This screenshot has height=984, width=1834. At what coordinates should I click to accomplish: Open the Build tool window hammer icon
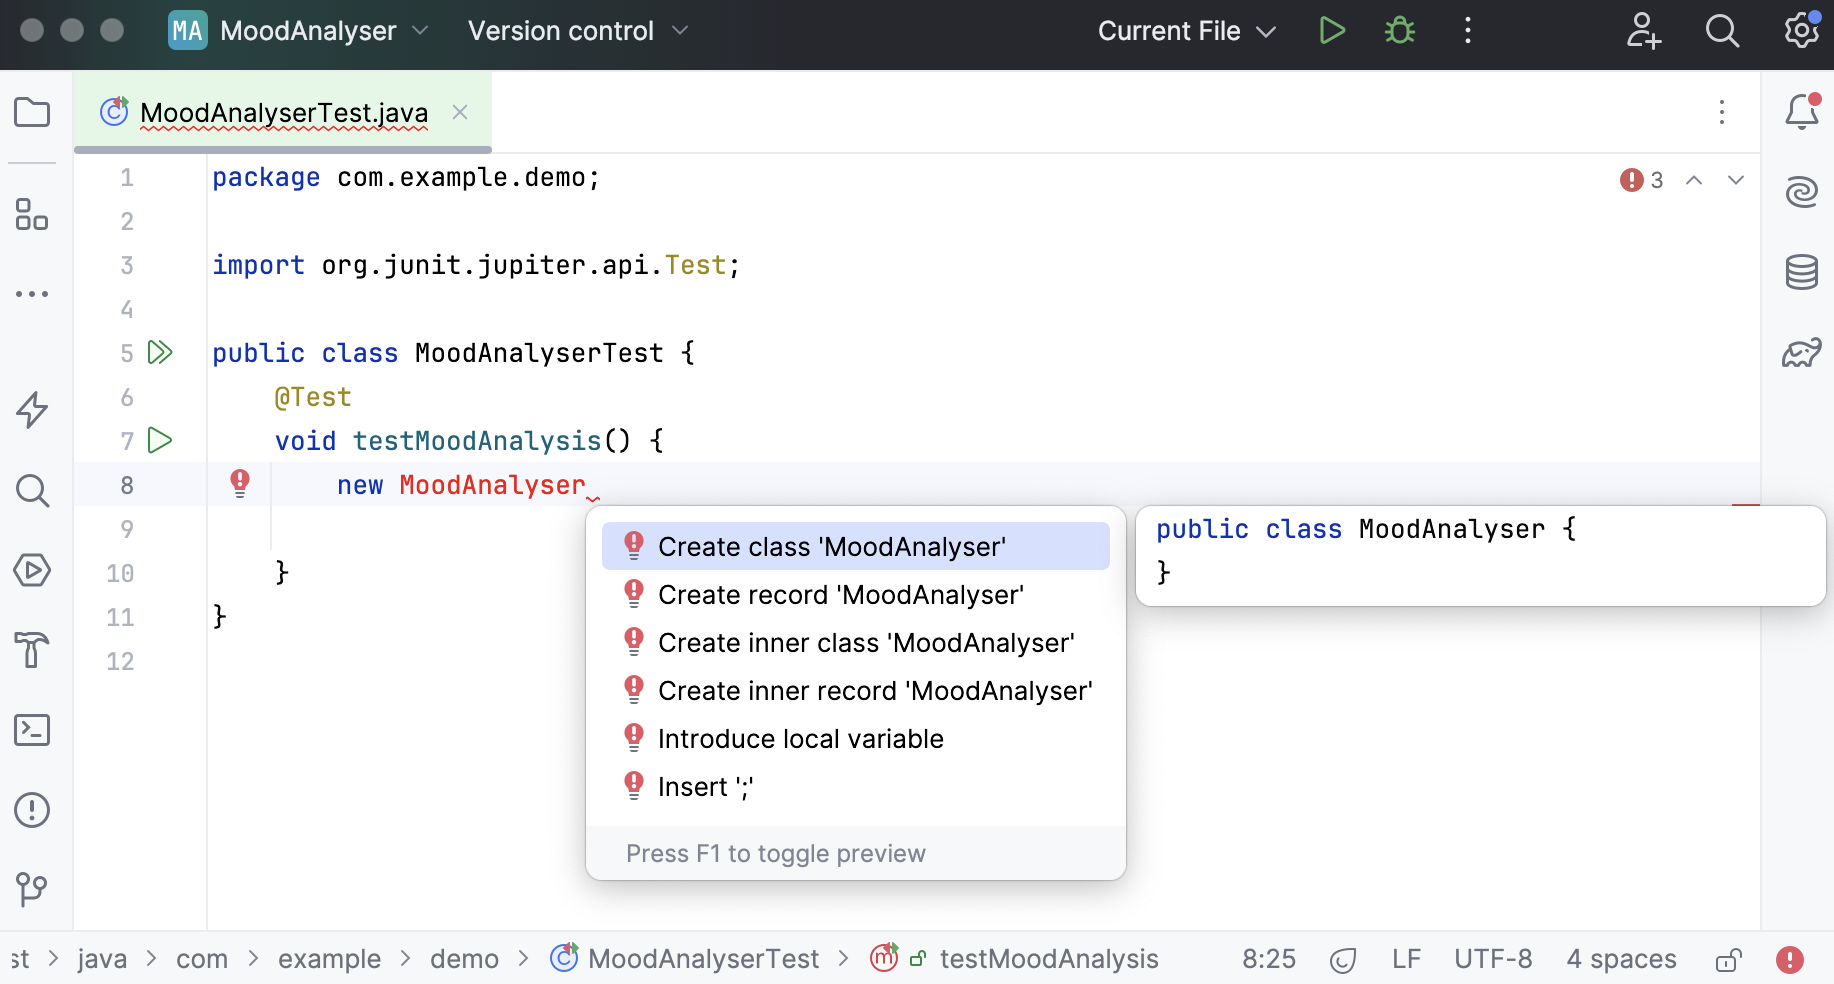32,651
